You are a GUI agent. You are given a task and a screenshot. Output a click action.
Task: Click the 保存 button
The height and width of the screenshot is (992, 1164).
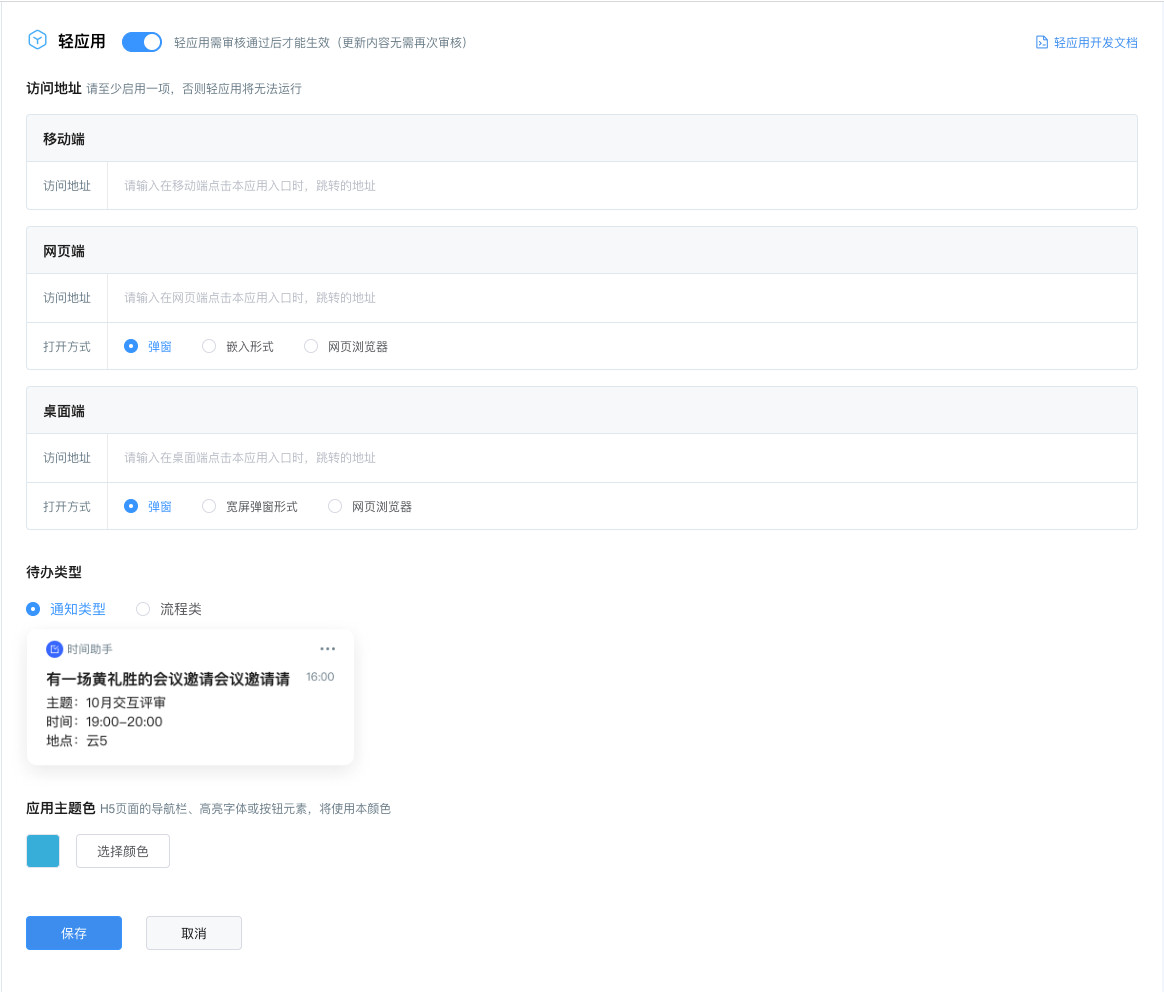74,933
